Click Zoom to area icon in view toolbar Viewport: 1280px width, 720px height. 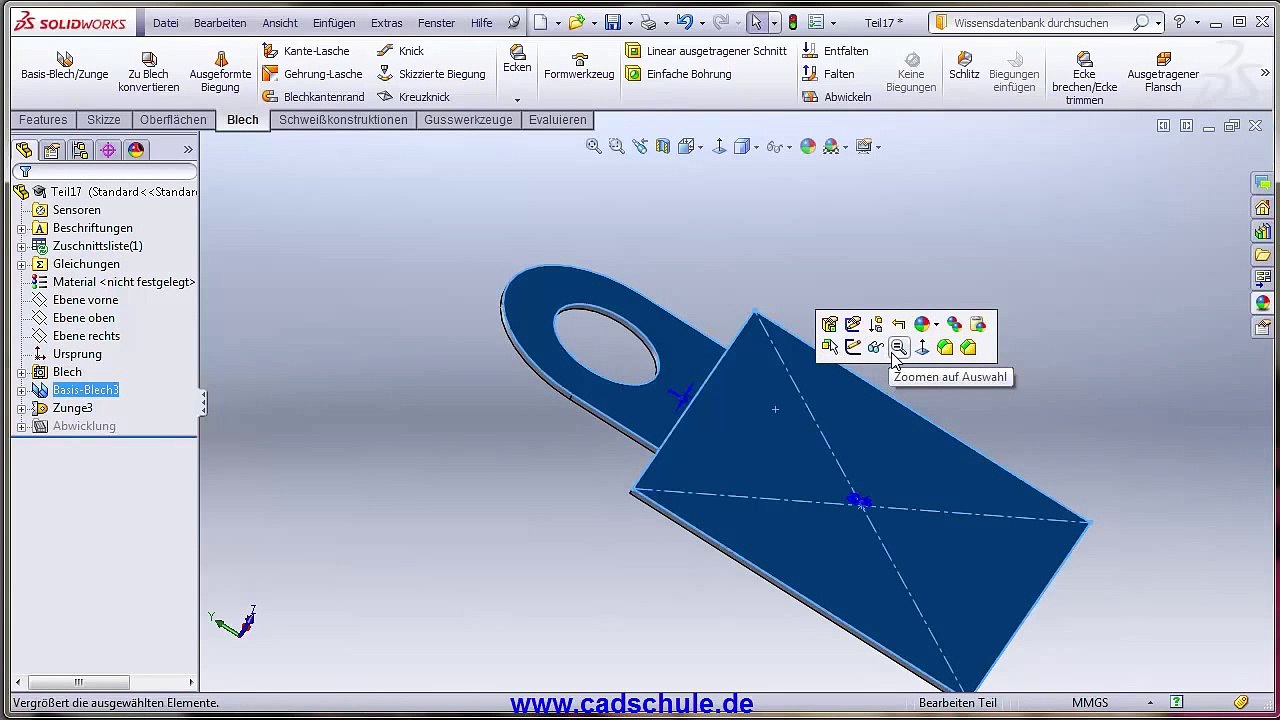(x=617, y=147)
